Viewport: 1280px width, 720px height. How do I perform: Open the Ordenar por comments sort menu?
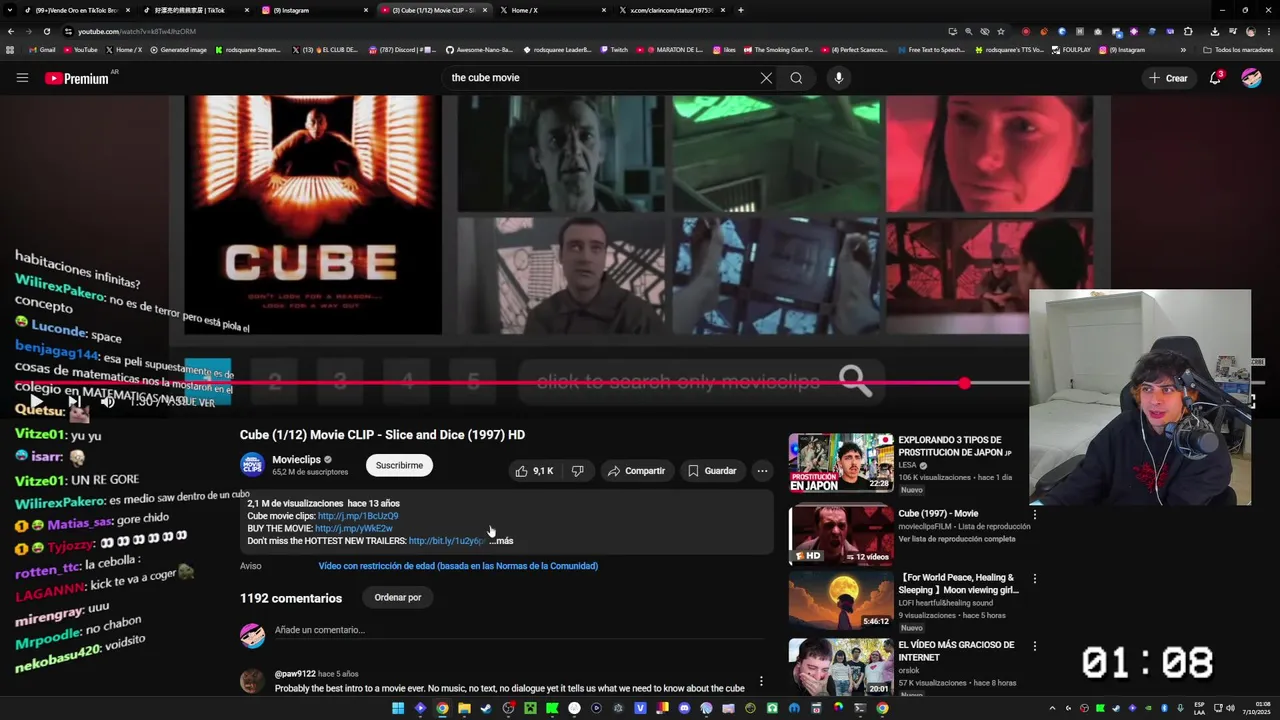coord(398,598)
